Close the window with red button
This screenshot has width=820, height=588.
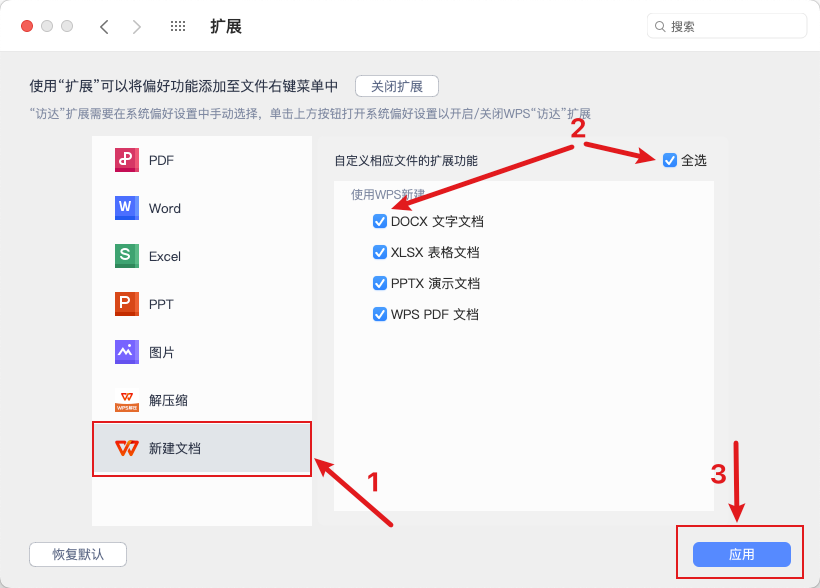[x=27, y=26]
